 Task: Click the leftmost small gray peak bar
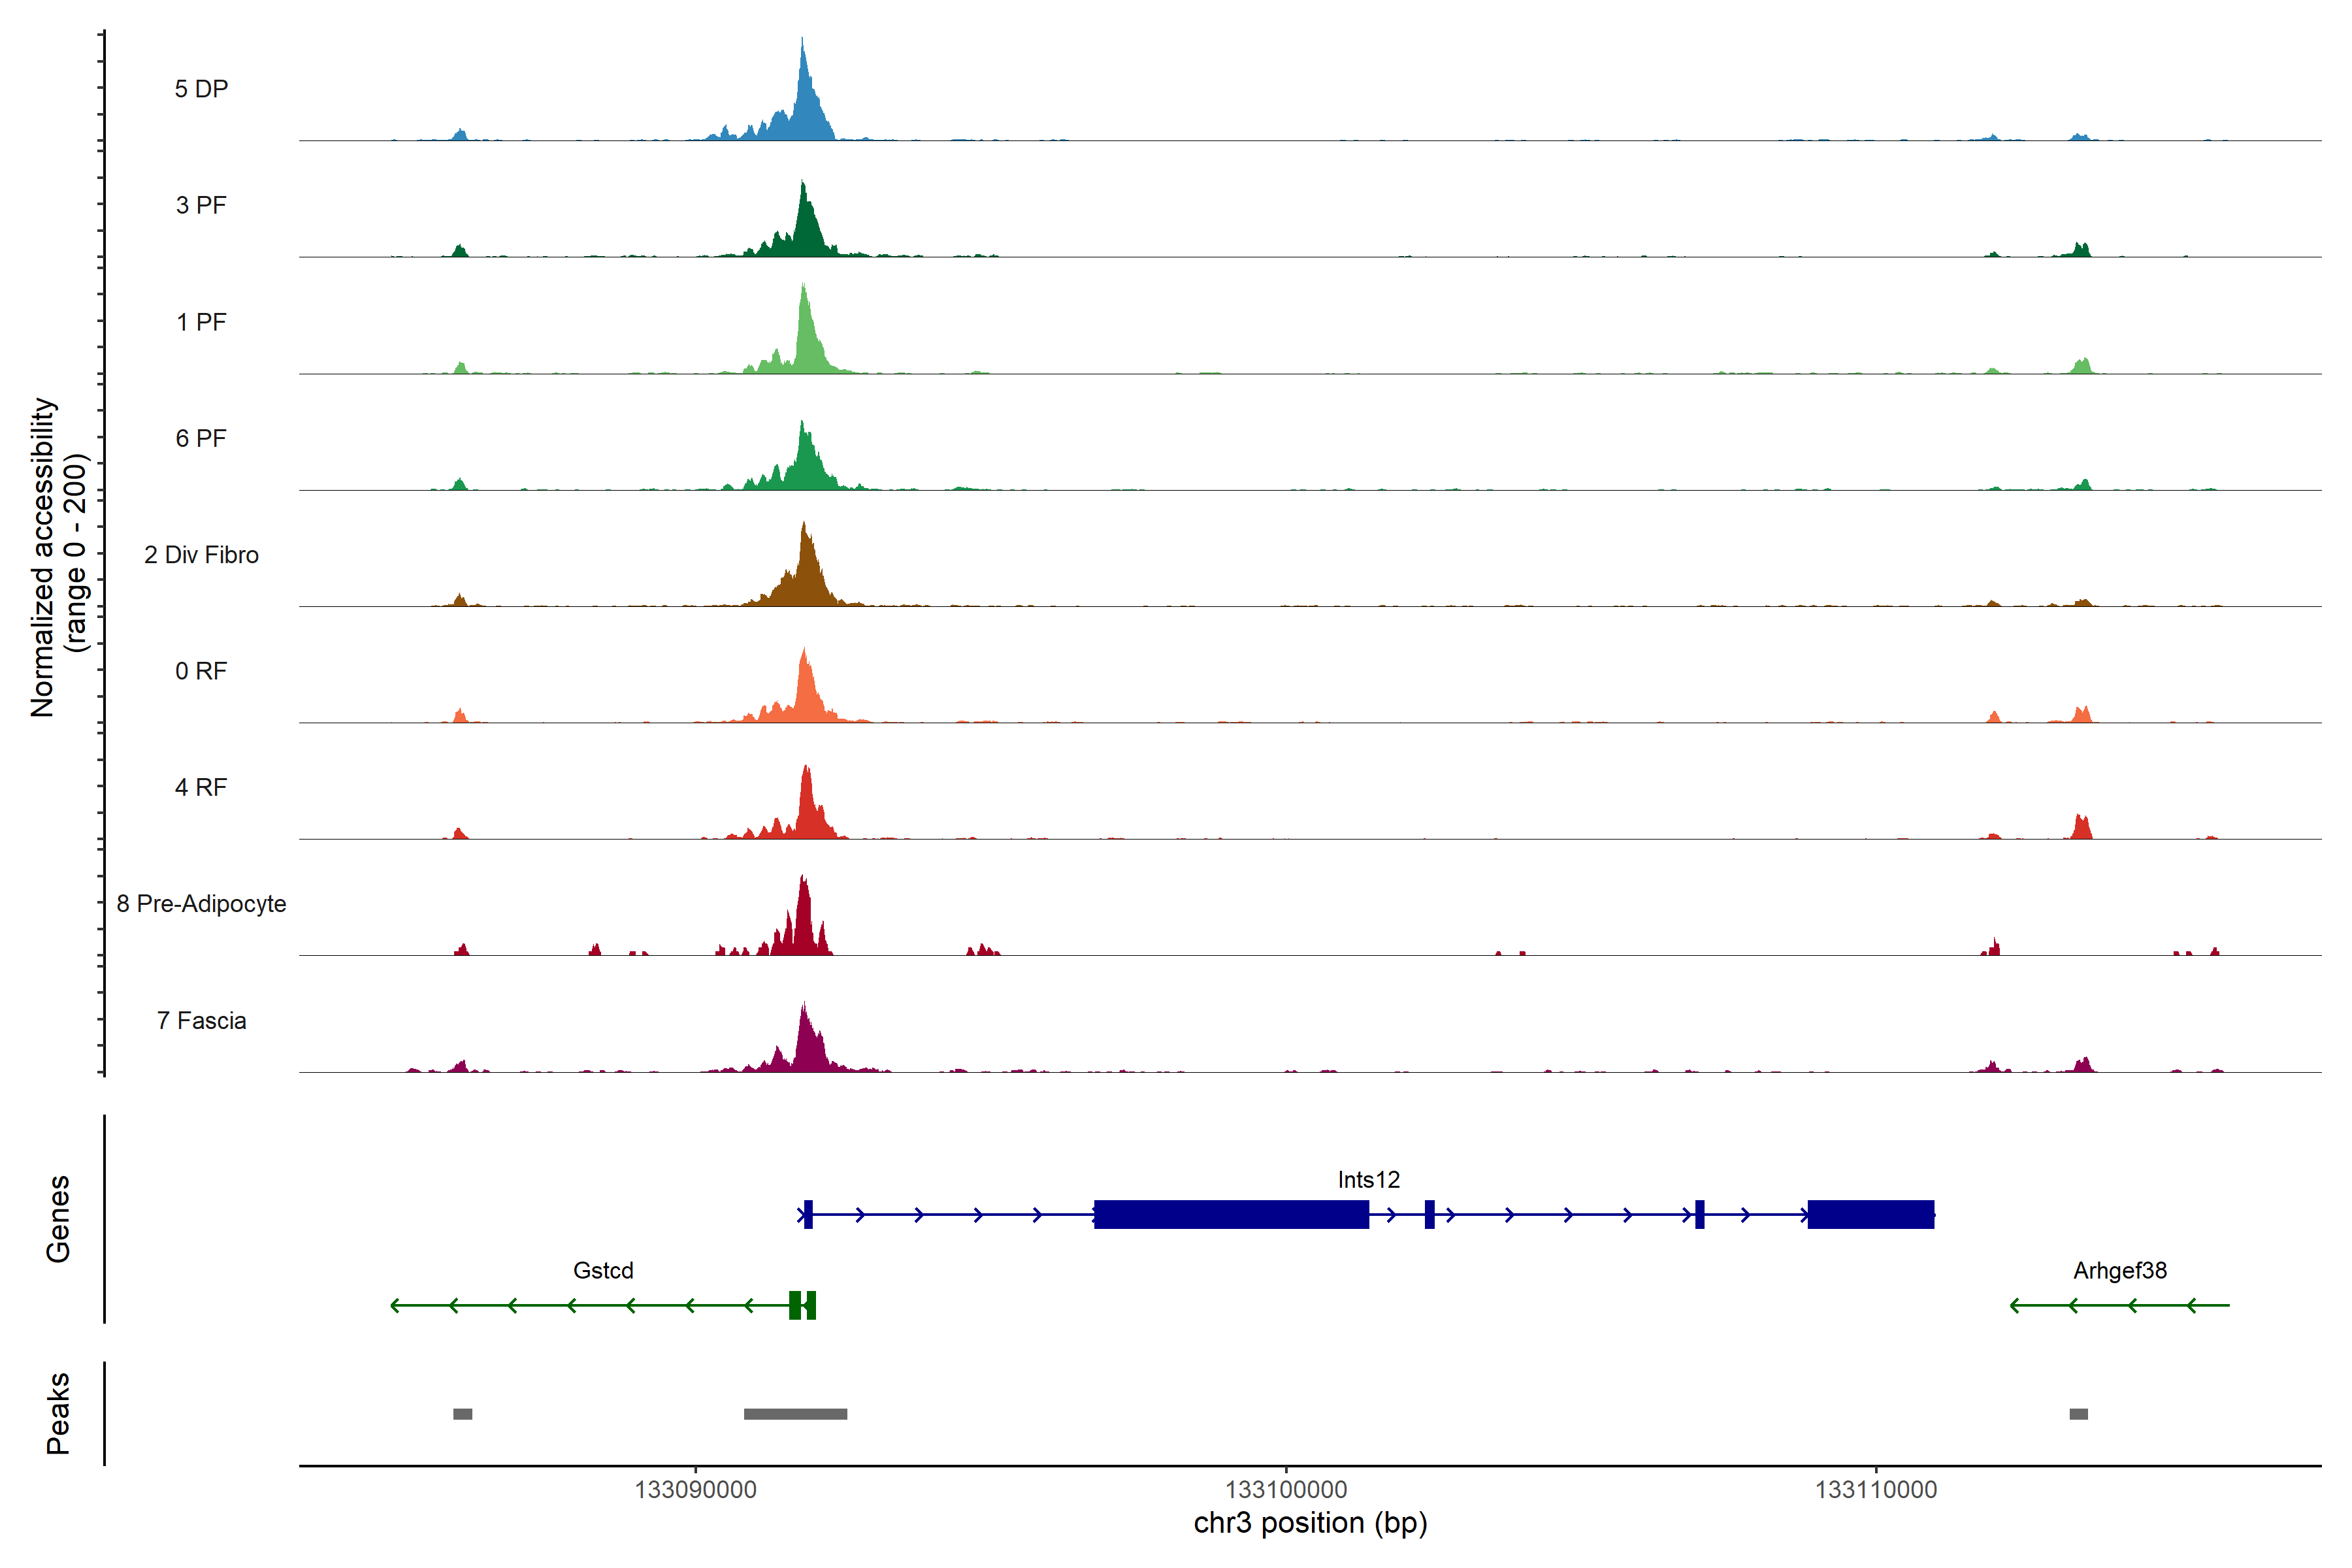coord(462,1414)
